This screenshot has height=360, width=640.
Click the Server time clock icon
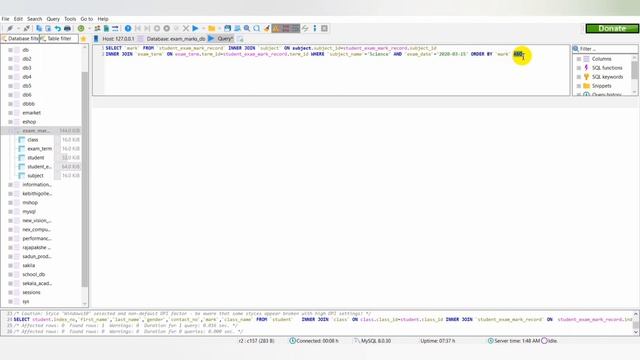pyautogui.click(x=491, y=341)
